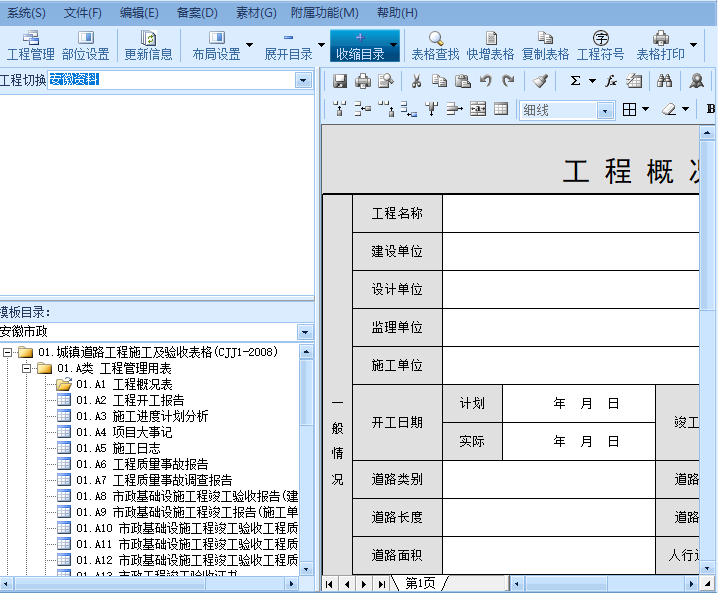Click the Cut scissors icon

point(416,81)
